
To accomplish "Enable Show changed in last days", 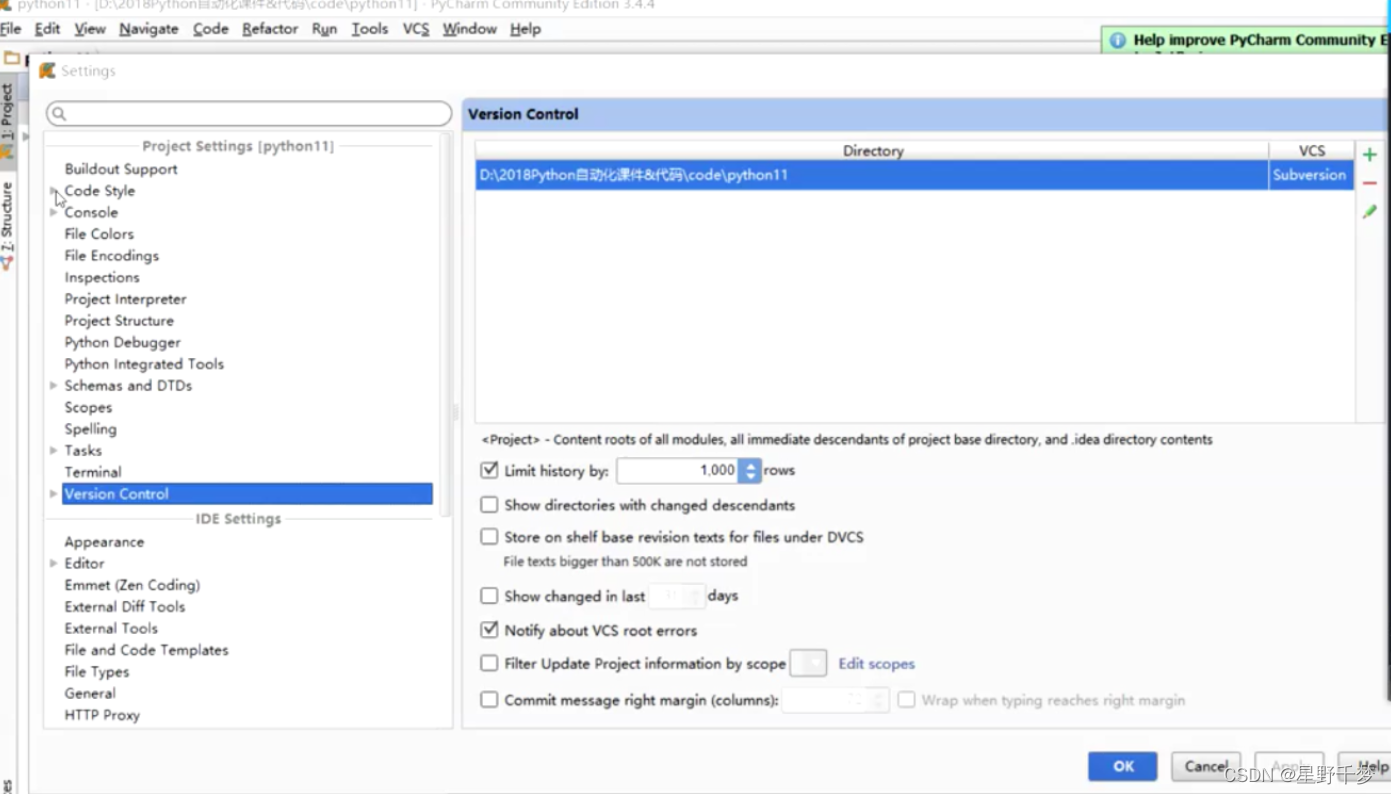I will [x=489, y=596].
